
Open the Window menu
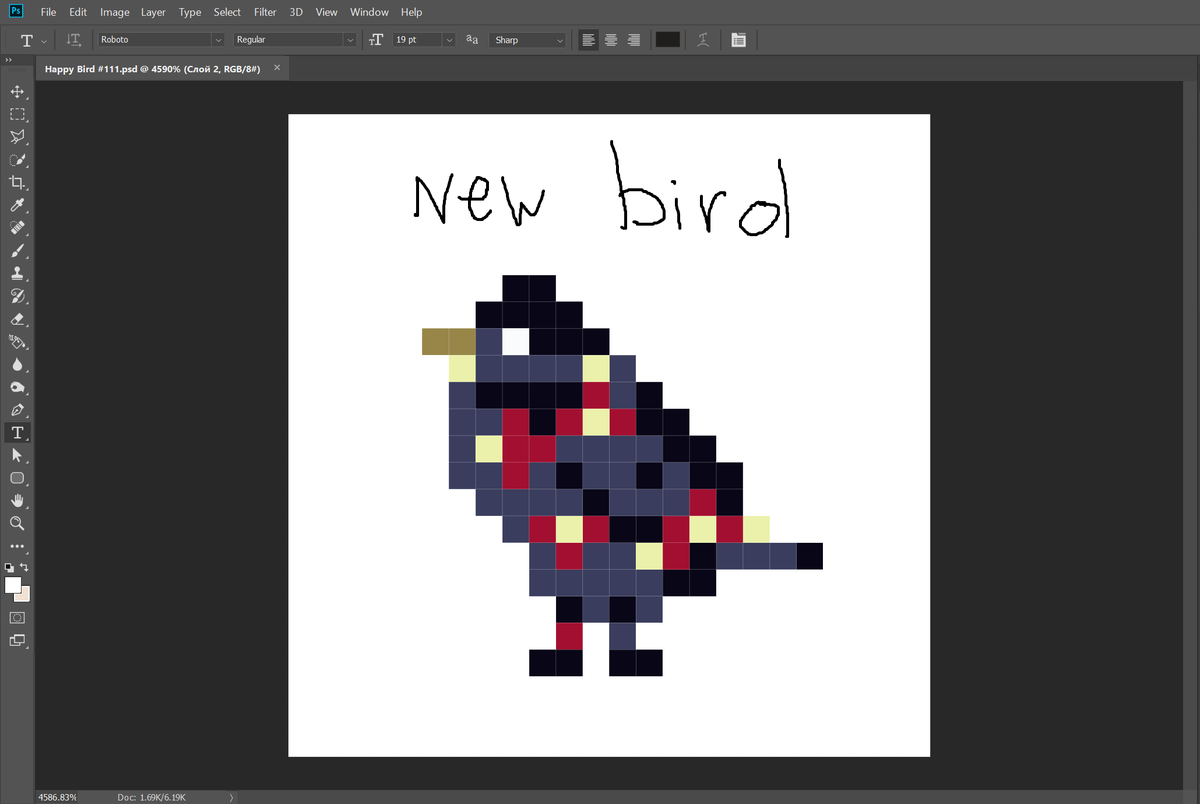pos(369,12)
